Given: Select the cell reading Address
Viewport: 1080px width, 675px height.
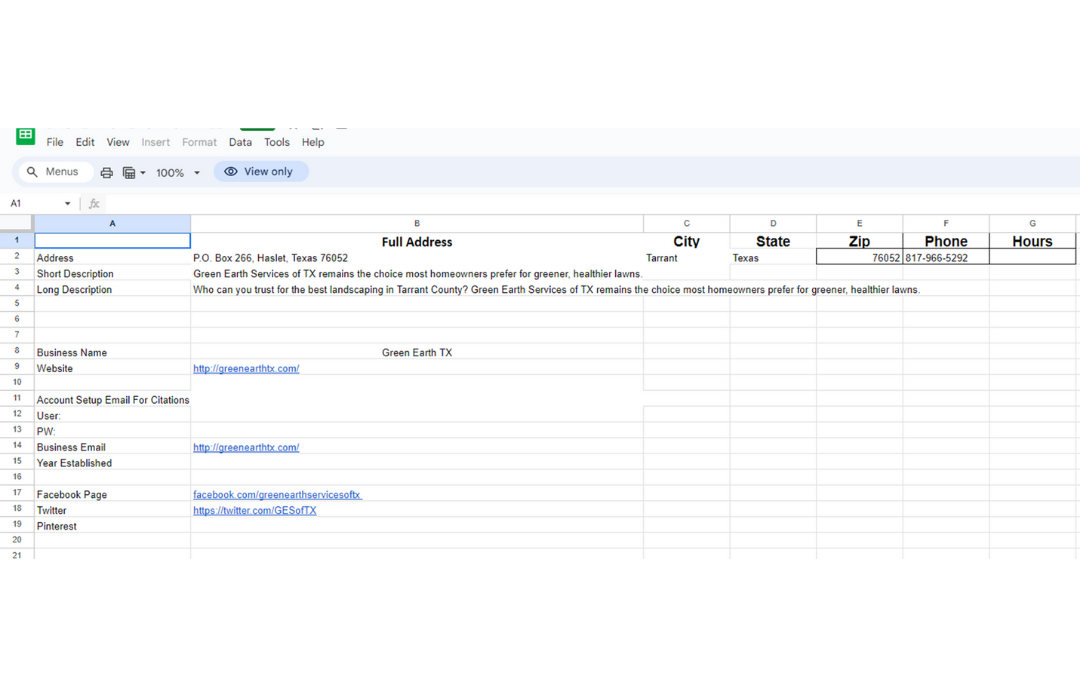Looking at the screenshot, I should 112,258.
